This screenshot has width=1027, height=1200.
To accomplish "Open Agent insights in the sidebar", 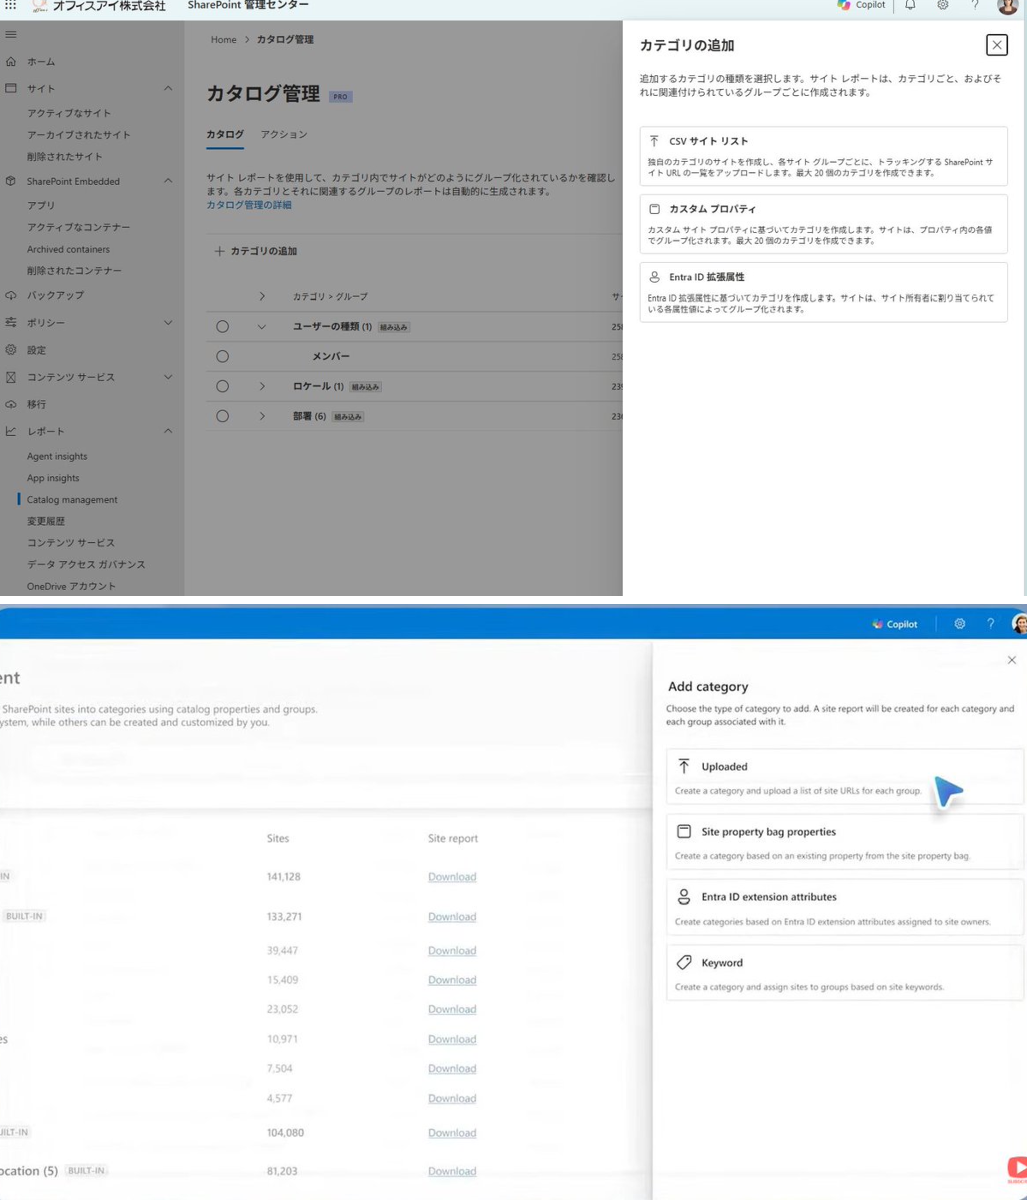I will (57, 456).
